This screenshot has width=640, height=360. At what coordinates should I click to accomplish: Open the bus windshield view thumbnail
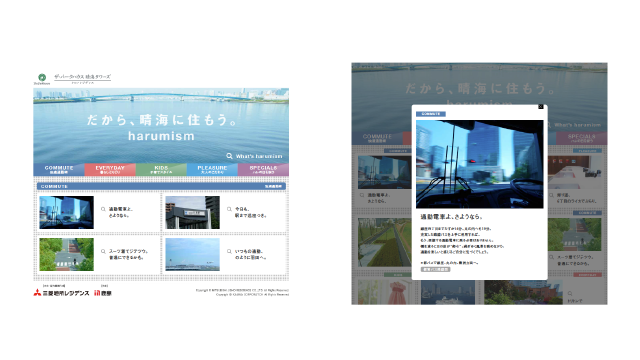click(x=67, y=212)
